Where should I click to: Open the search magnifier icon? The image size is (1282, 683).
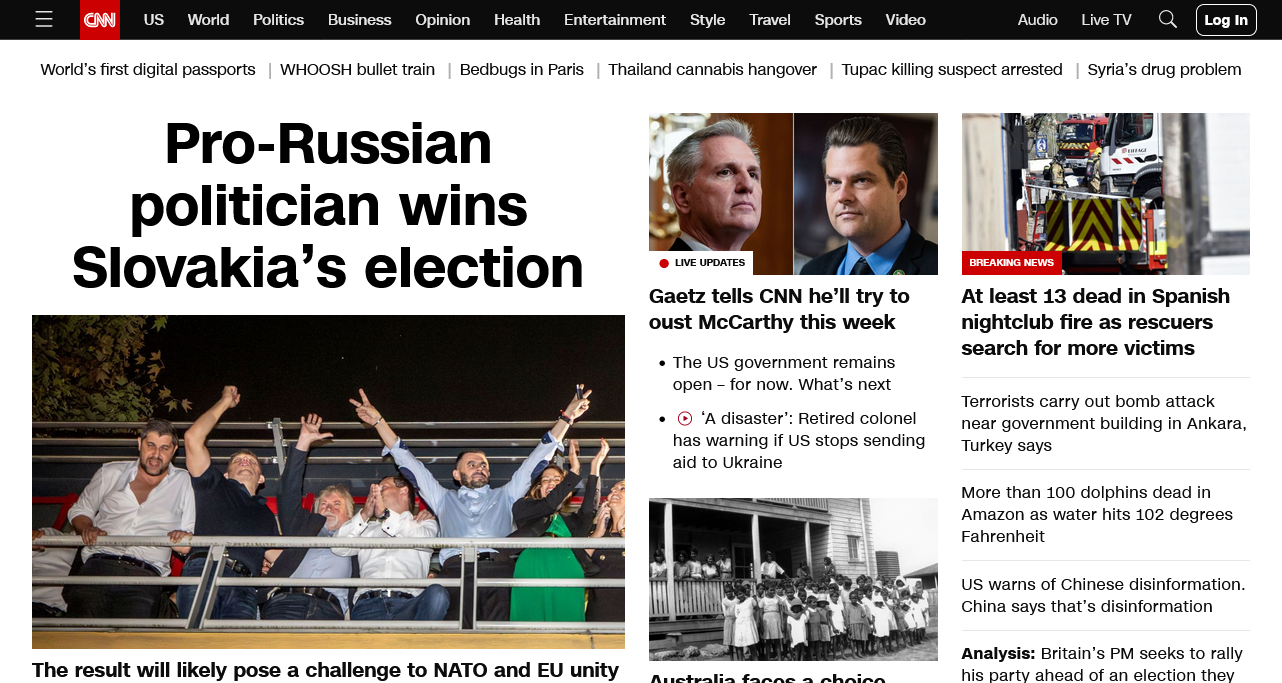[x=1167, y=19]
